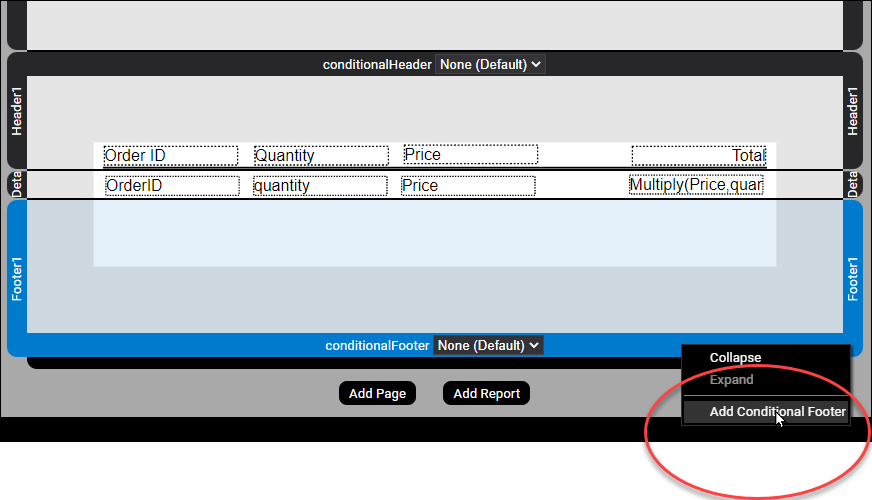Click the Add Page button
The image size is (872, 500).
tap(377, 393)
